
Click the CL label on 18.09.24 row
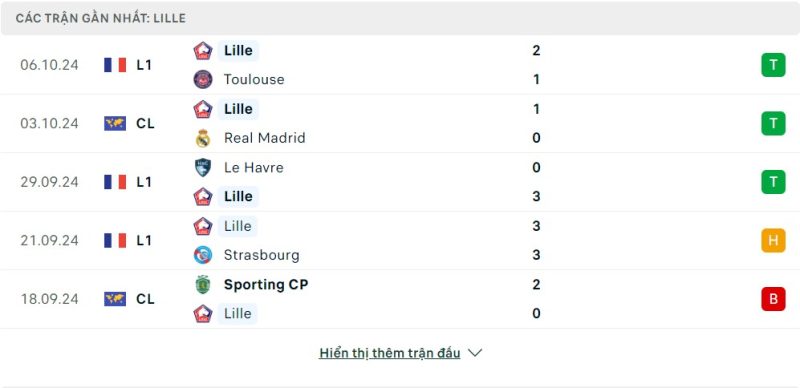pyautogui.click(x=145, y=299)
